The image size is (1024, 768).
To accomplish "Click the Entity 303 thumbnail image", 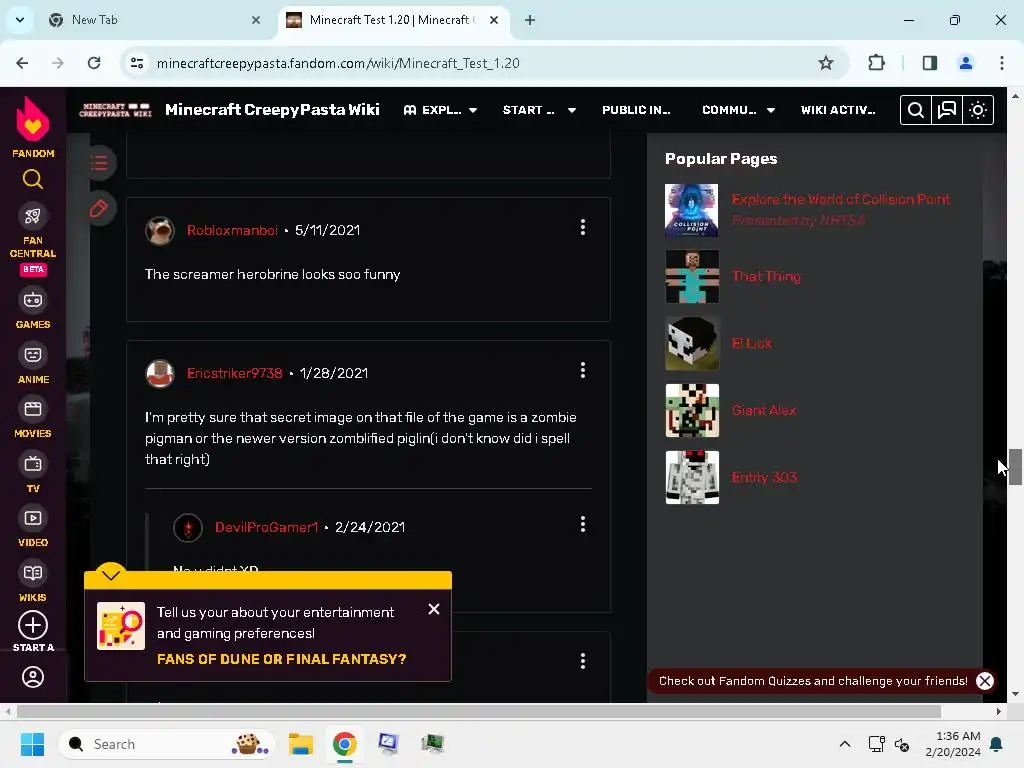I will point(692,477).
